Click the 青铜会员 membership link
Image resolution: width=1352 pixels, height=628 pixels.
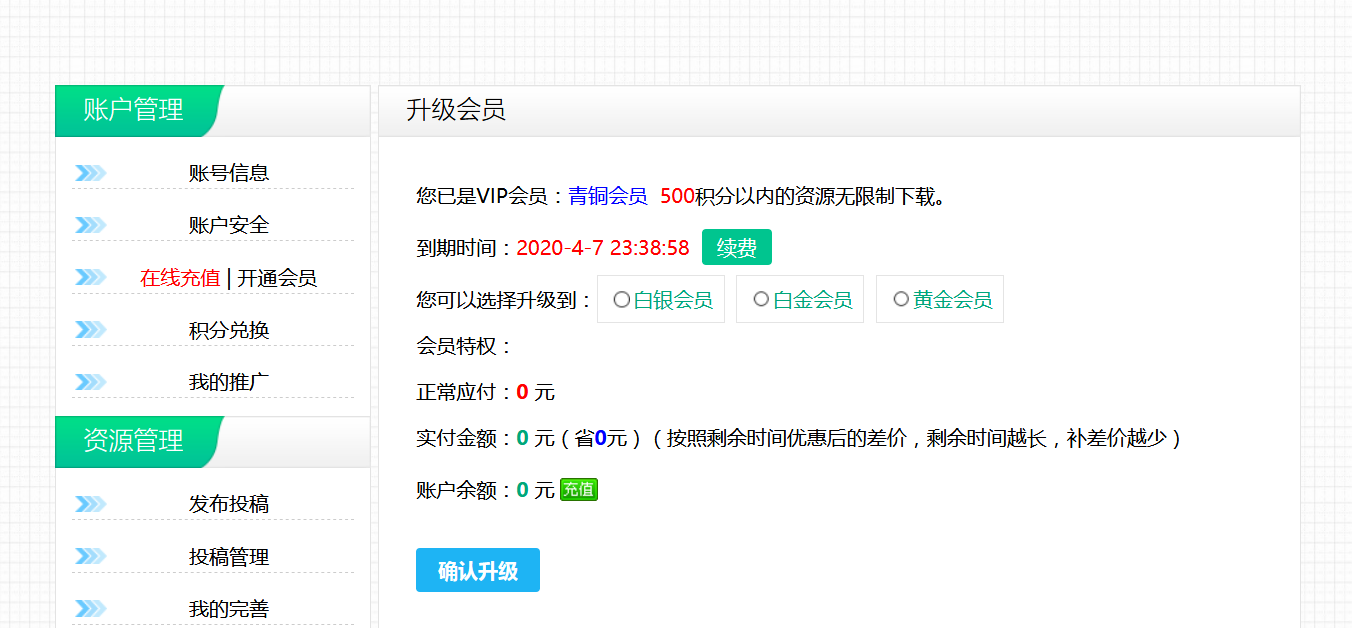tap(608, 196)
